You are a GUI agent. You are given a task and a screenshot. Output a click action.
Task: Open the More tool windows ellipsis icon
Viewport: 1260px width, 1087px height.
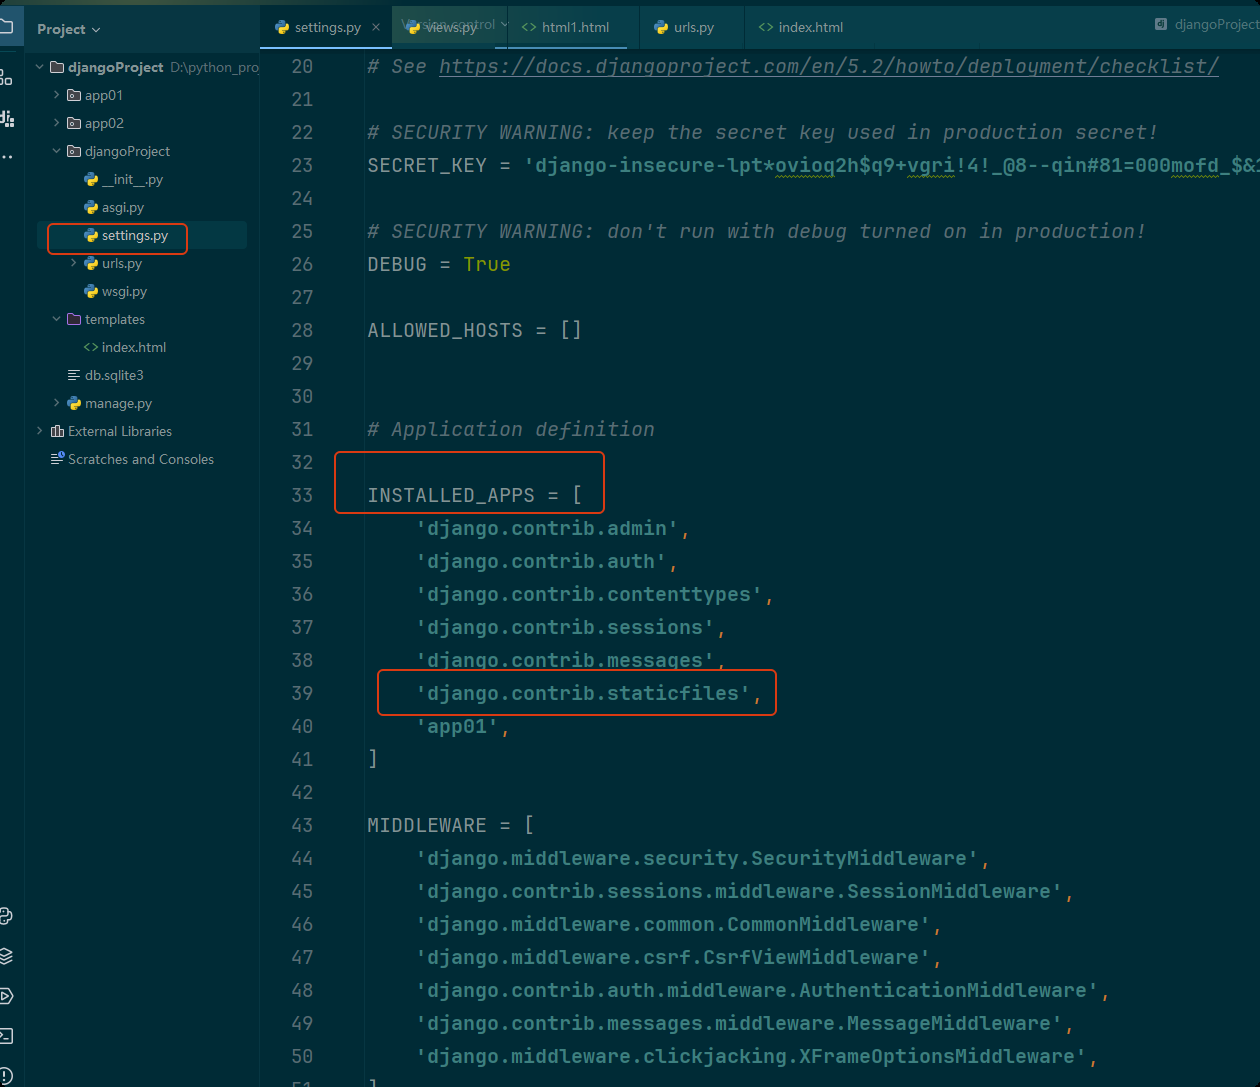(6, 157)
